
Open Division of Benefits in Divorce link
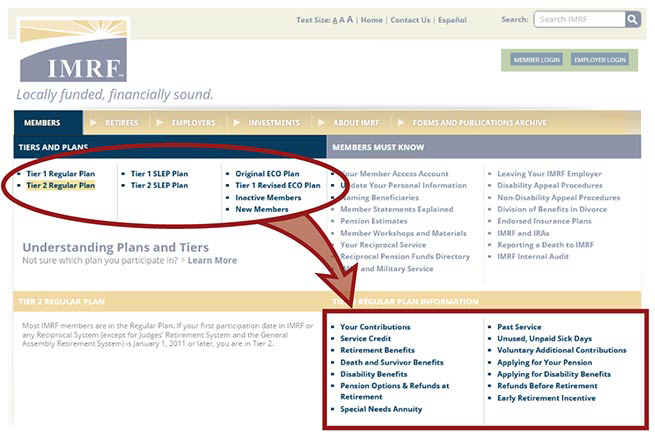[552, 209]
